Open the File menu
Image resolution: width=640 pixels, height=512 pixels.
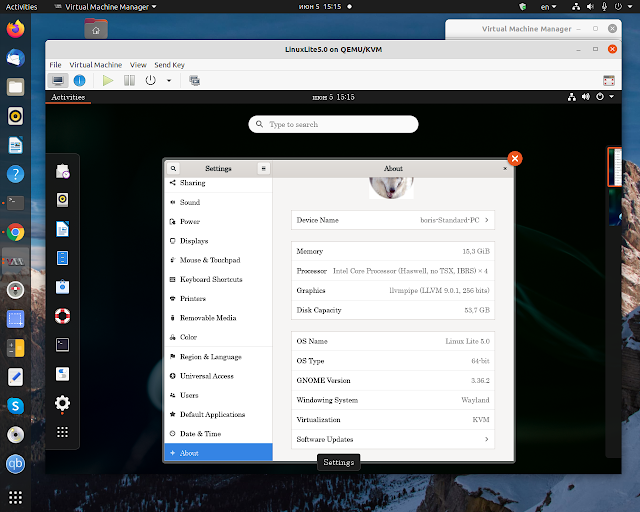55,65
